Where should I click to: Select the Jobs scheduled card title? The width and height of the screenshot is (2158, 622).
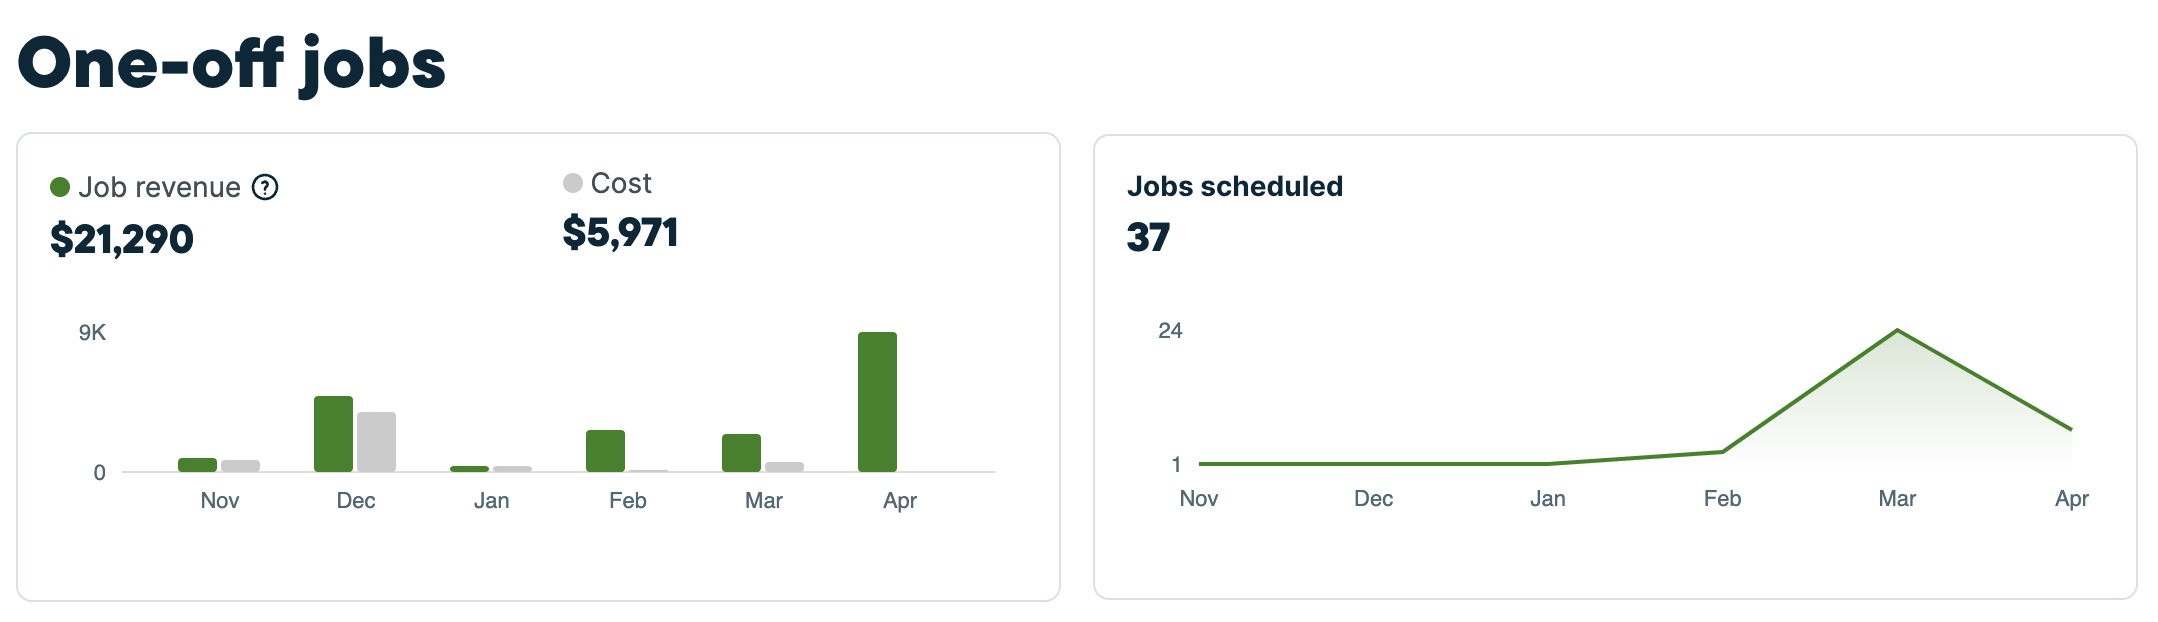(1236, 186)
